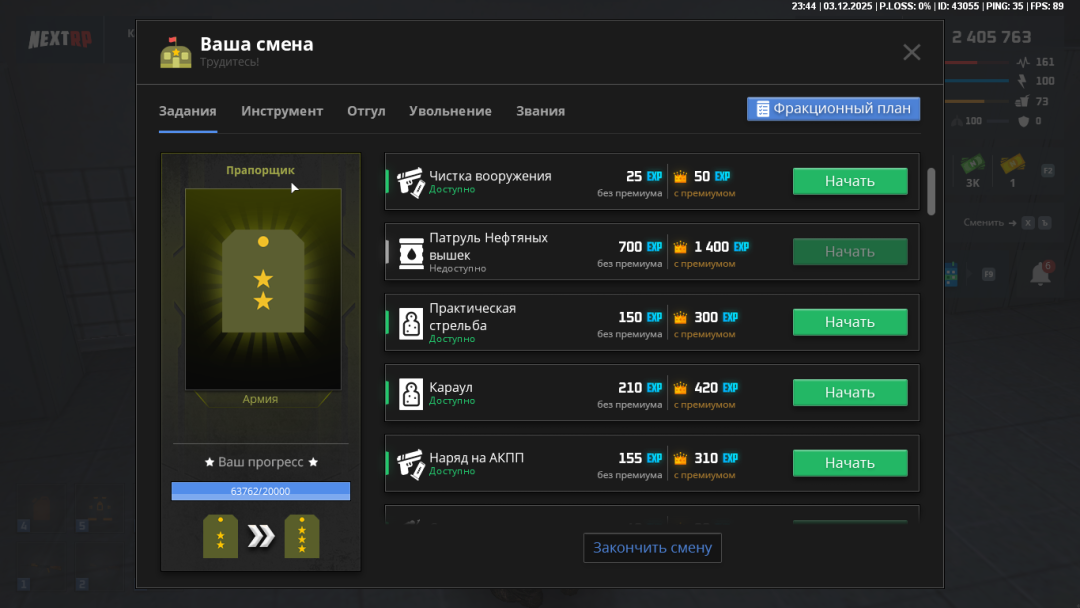Click the notification bell icon
The width and height of the screenshot is (1080, 608).
pos(1040,274)
